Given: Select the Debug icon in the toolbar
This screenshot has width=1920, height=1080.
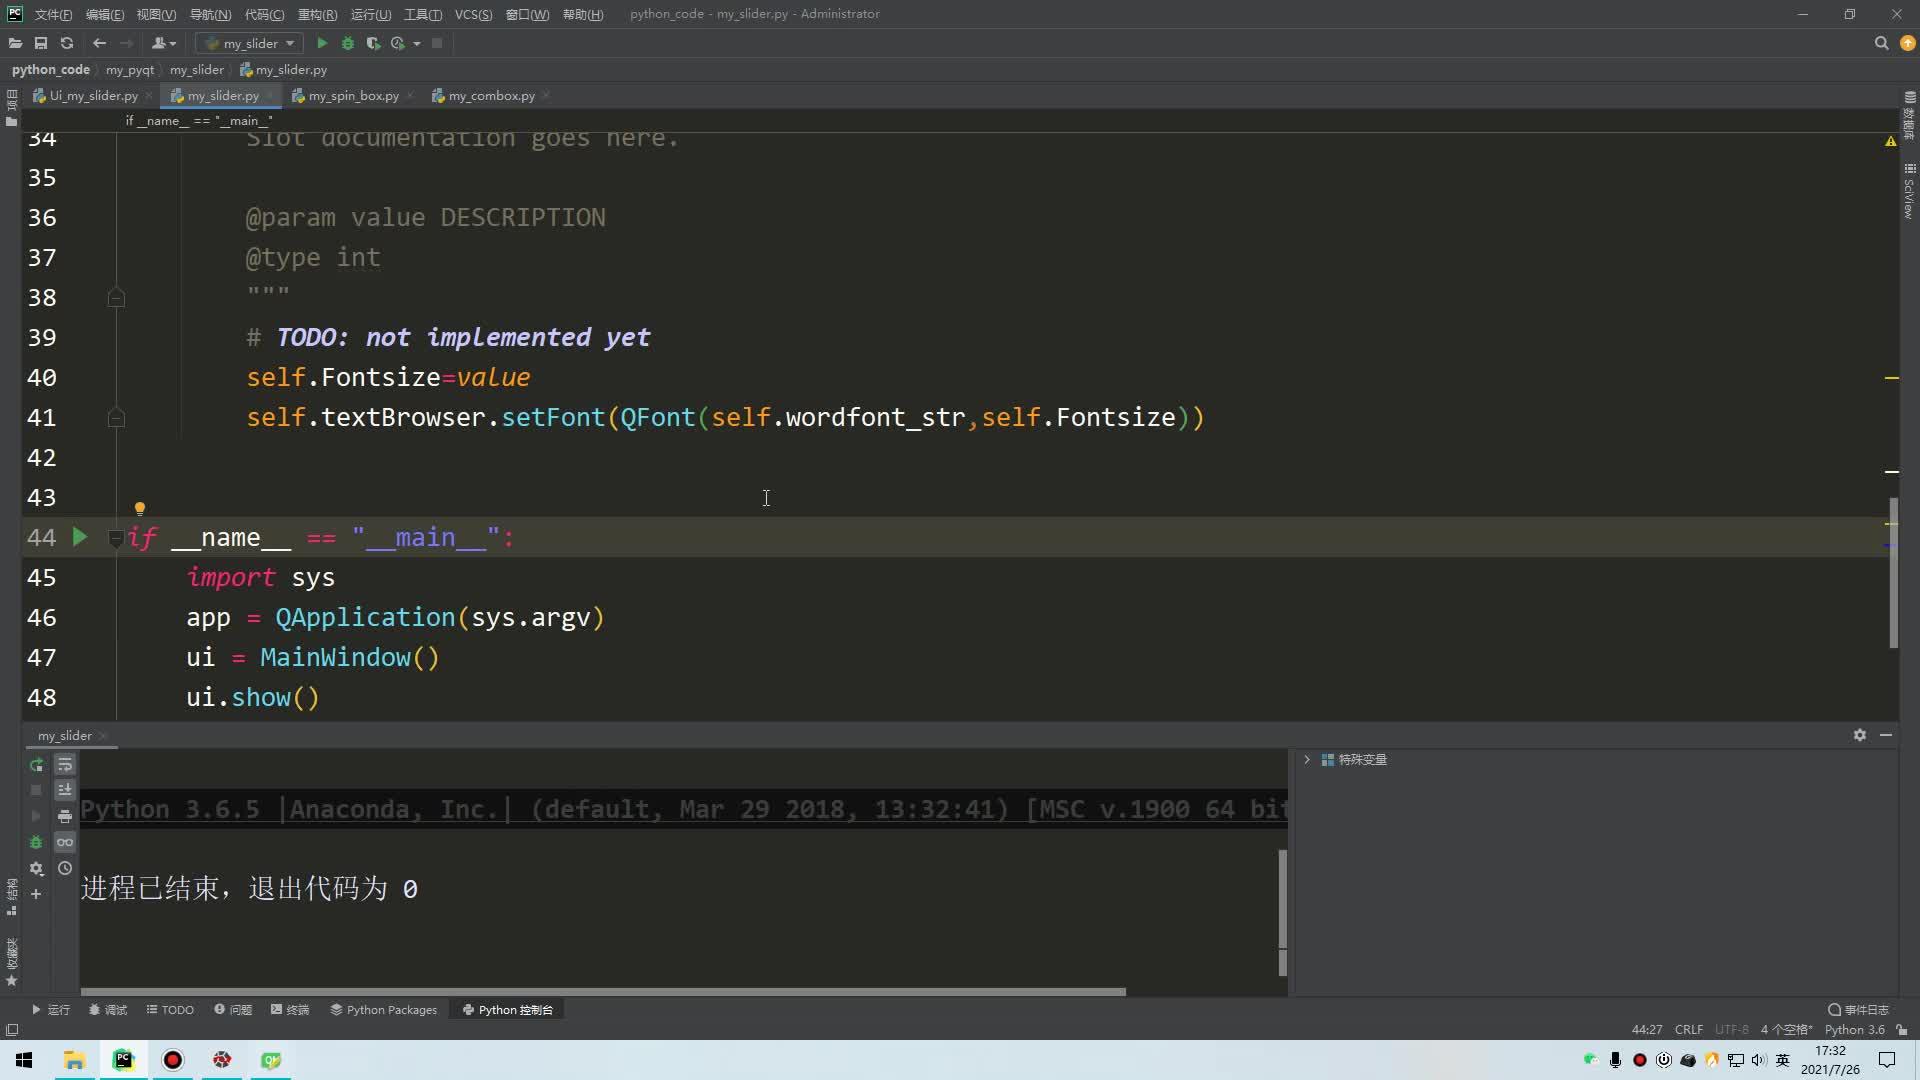Looking at the screenshot, I should click(348, 43).
